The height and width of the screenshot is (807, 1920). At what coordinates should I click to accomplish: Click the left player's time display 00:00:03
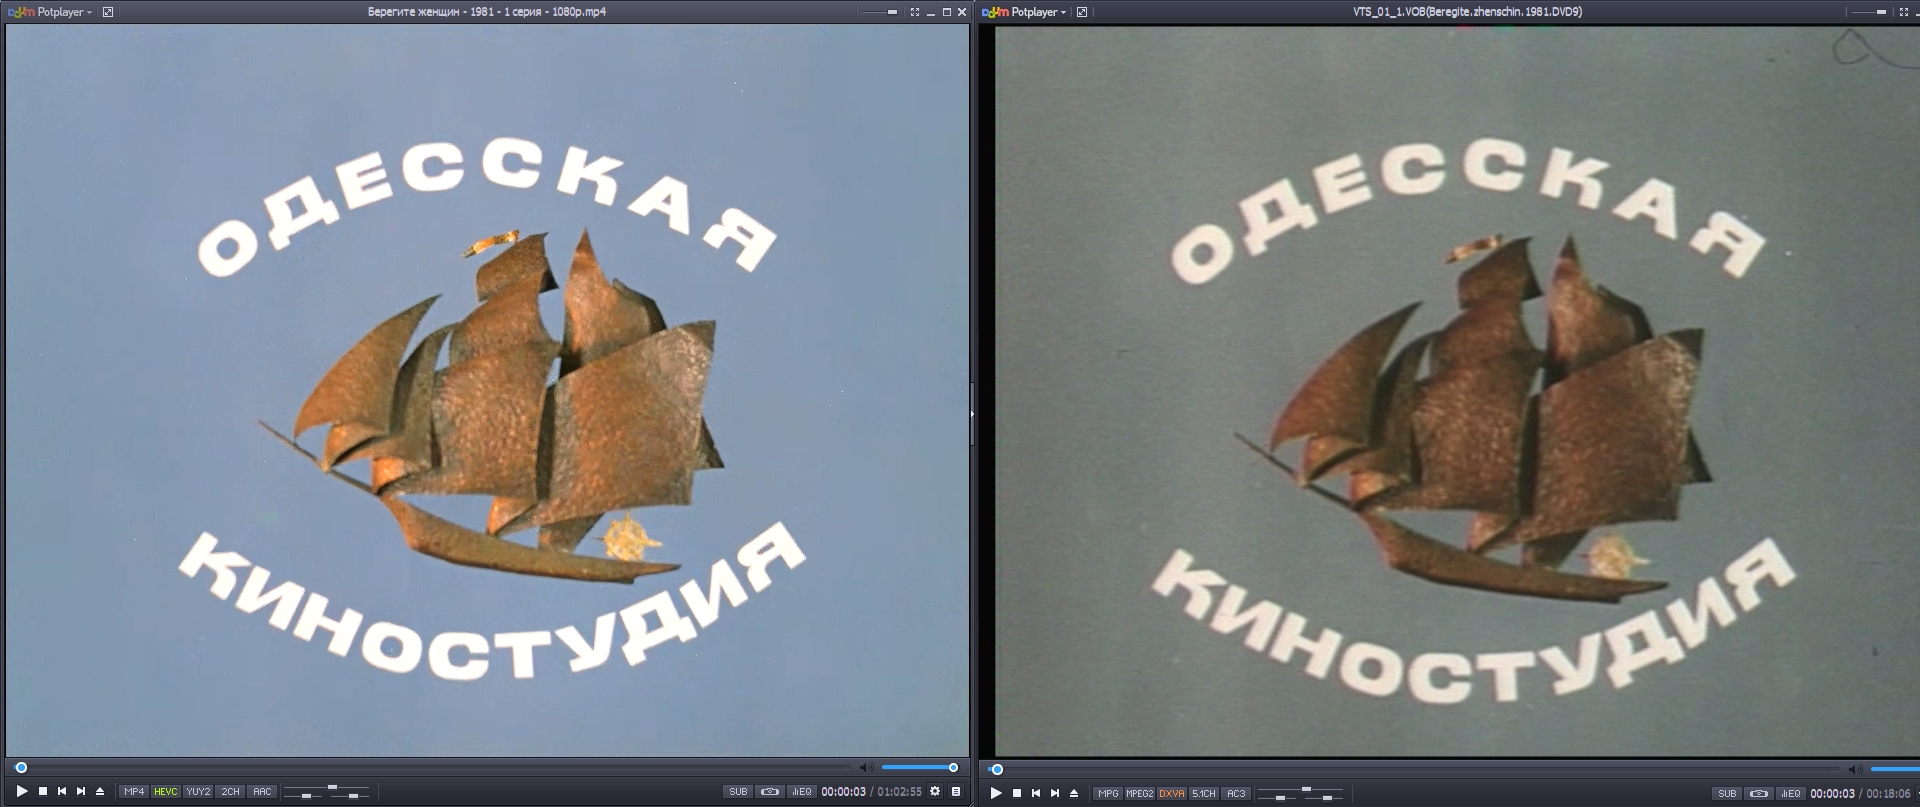click(x=843, y=791)
